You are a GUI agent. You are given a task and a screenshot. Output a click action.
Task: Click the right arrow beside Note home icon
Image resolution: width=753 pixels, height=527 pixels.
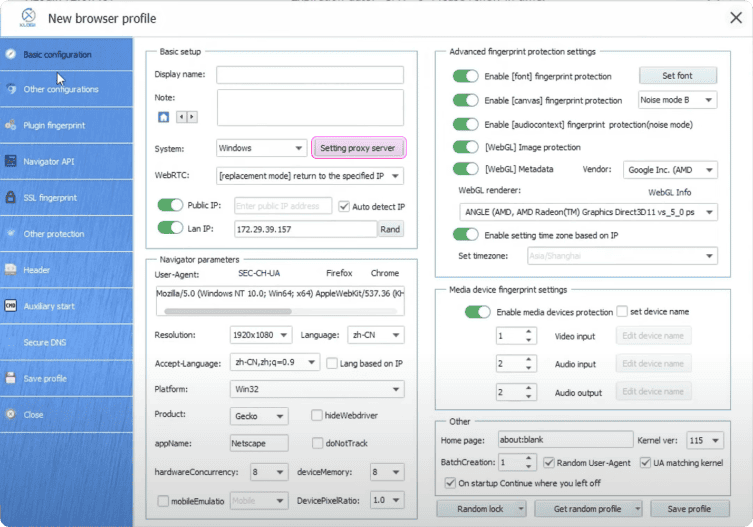(x=192, y=117)
